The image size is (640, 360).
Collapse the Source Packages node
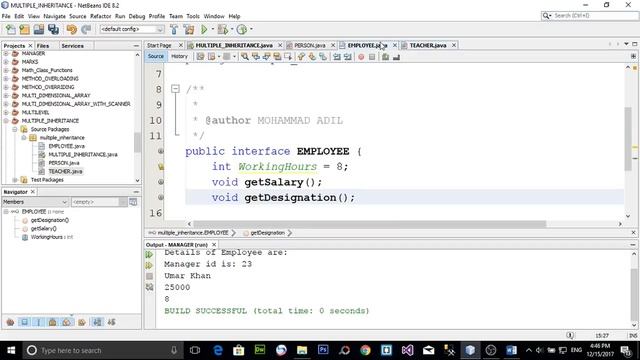click(15, 129)
